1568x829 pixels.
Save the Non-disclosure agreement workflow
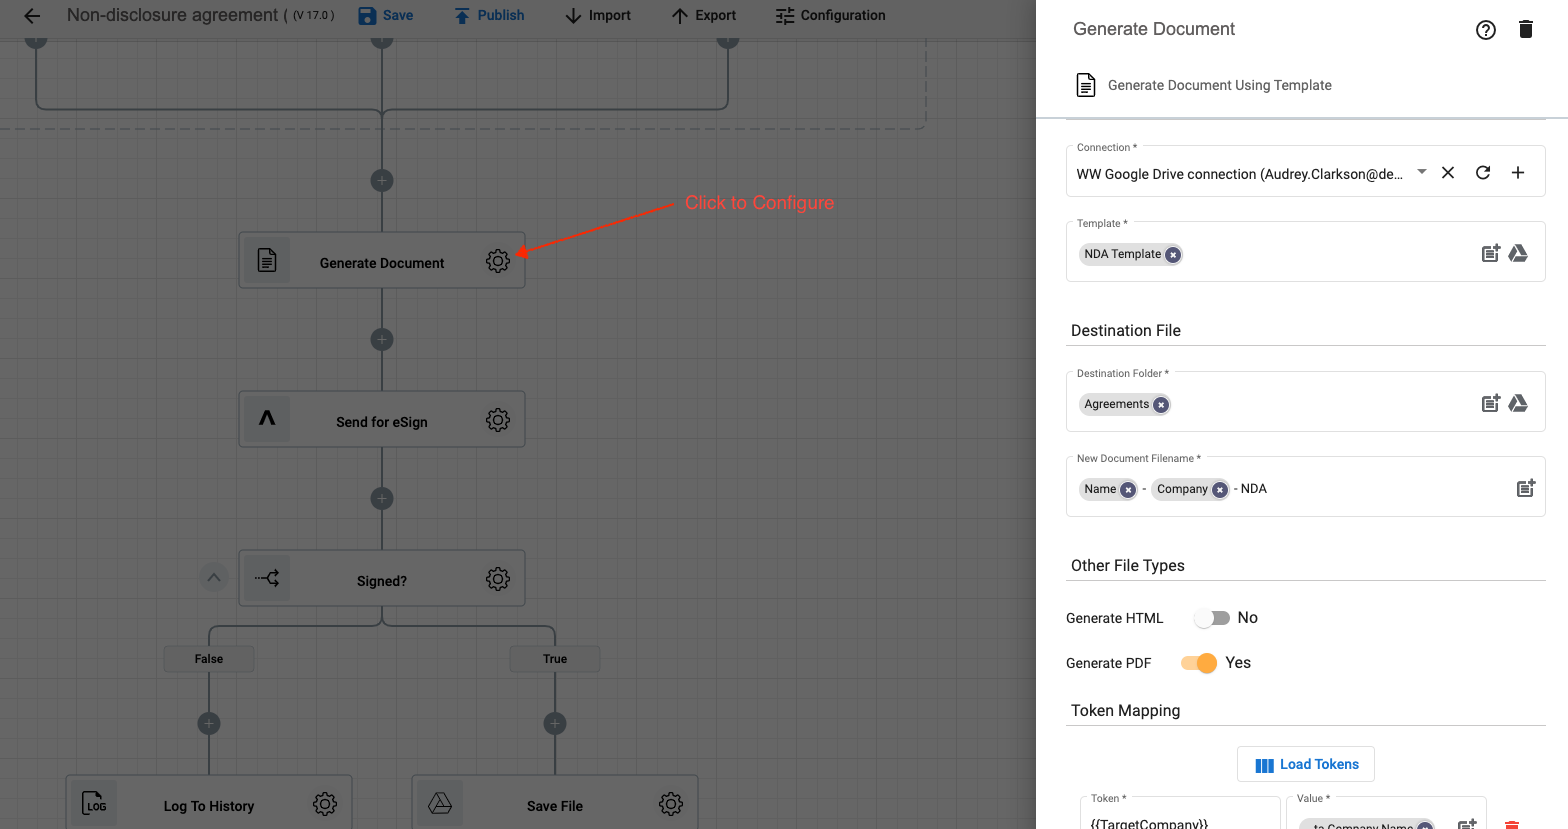coord(386,16)
